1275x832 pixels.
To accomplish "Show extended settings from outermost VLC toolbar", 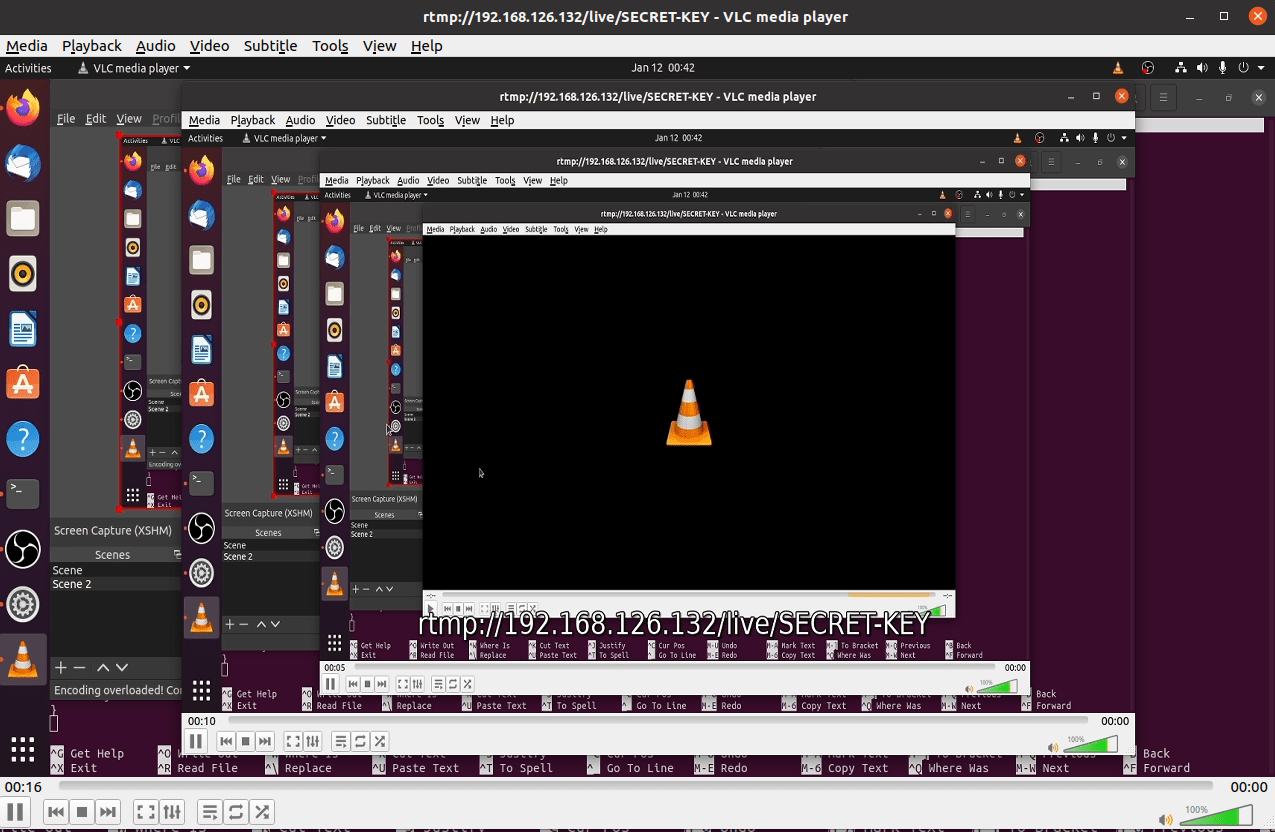I will (172, 812).
